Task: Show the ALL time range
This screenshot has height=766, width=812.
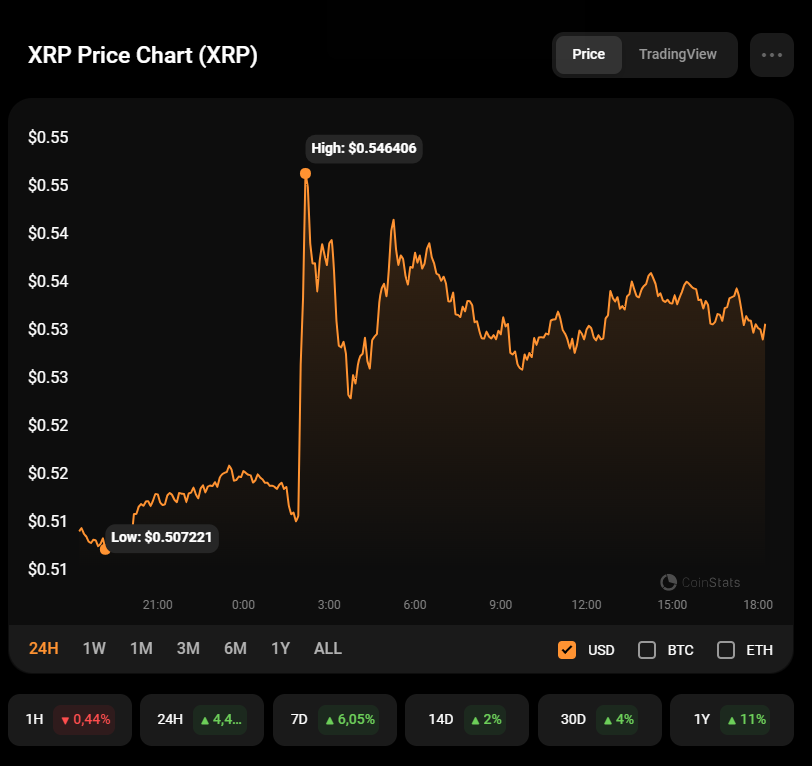Action: pyautogui.click(x=328, y=648)
